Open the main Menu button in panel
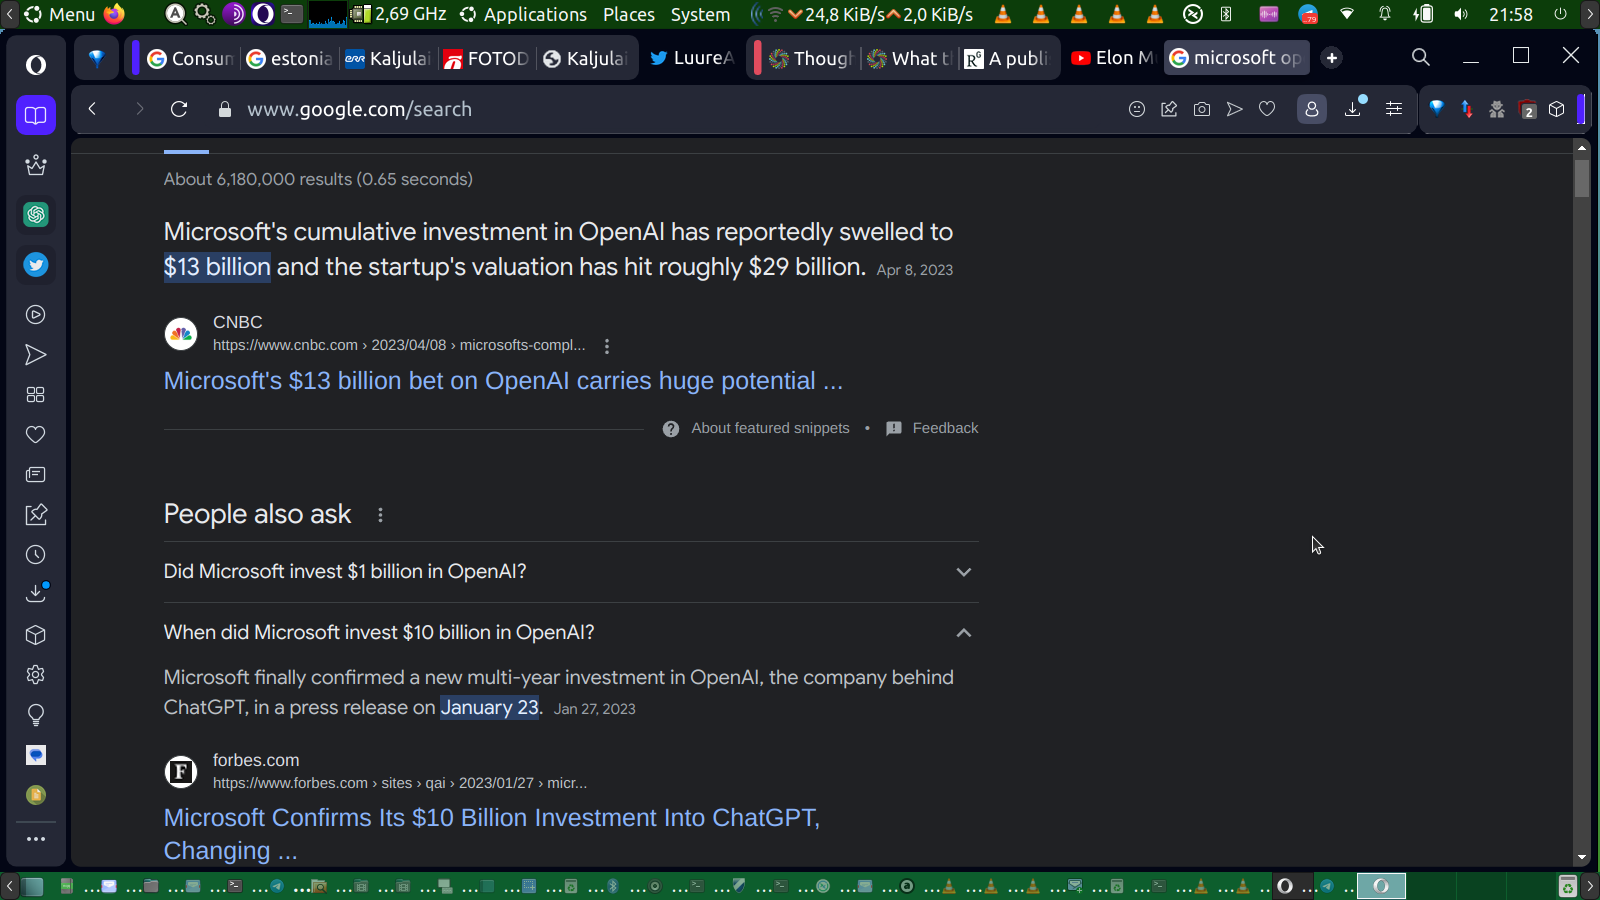This screenshot has width=1600, height=900. tap(60, 14)
